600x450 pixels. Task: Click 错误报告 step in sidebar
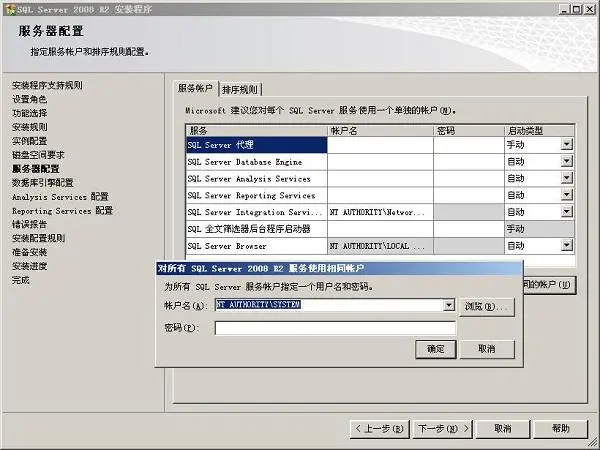click(x=29, y=224)
